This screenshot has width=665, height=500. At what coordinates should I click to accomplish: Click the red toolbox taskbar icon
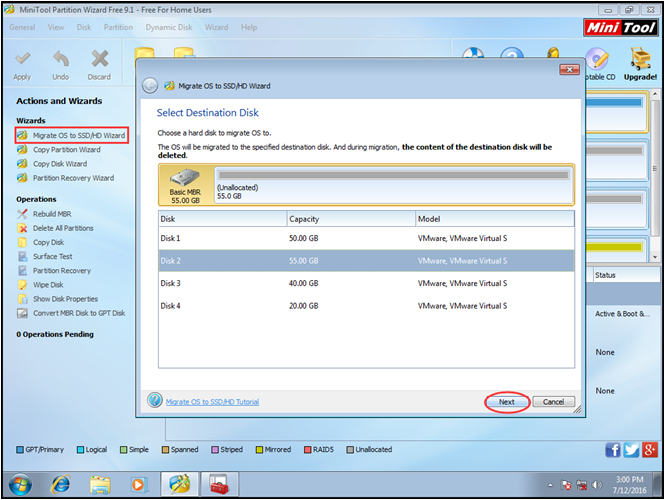point(219,484)
